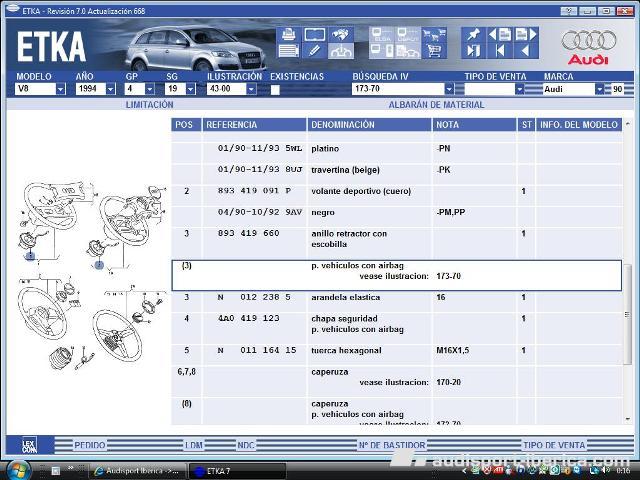Click the Limitación tab
640x480 pixels.
click(149, 105)
